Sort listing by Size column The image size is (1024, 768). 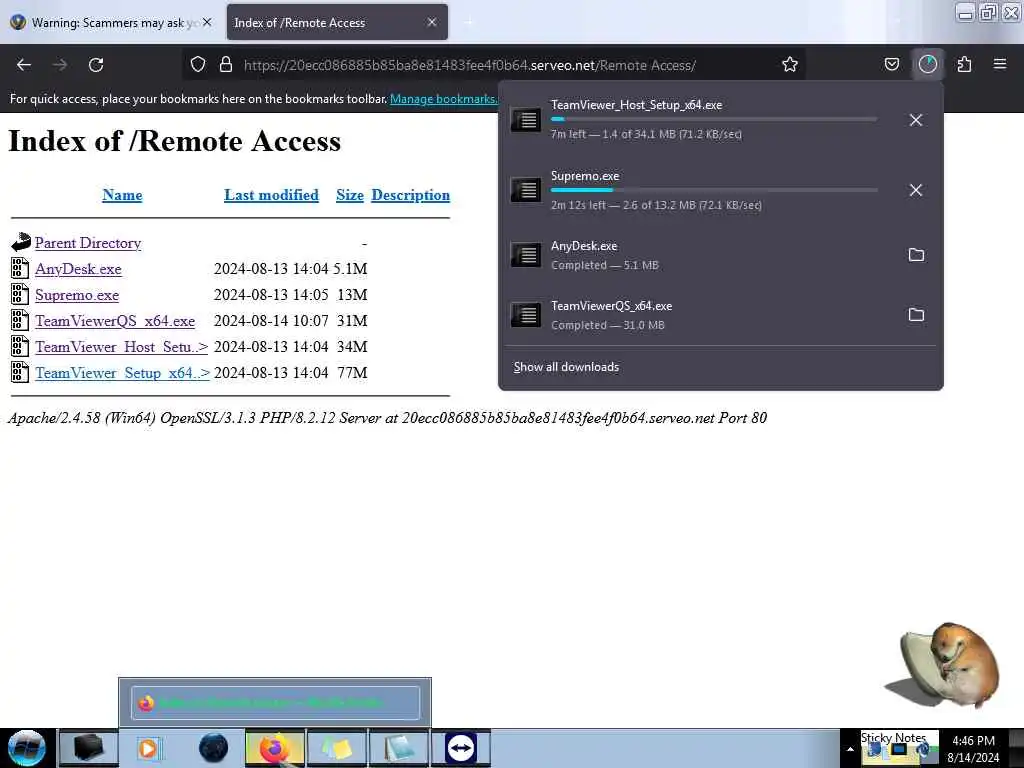tap(349, 195)
